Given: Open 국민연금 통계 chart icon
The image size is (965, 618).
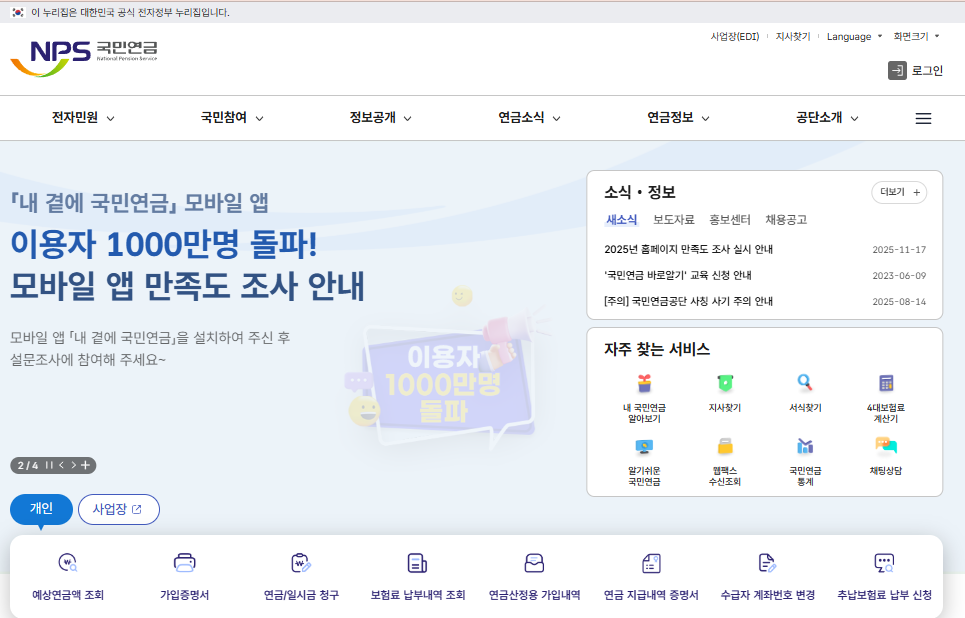Looking at the screenshot, I should click(805, 446).
